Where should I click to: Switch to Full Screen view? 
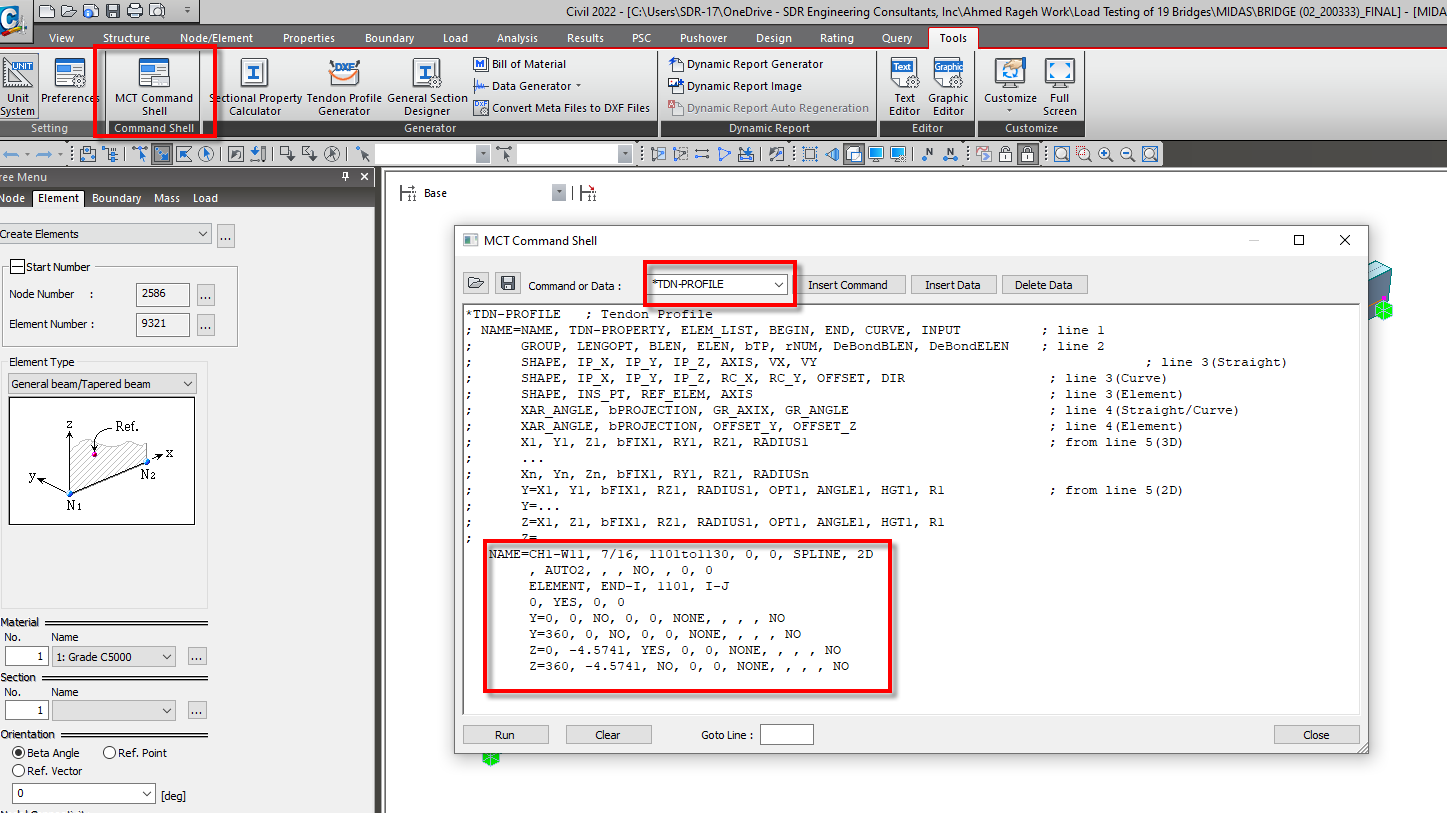[x=1059, y=87]
